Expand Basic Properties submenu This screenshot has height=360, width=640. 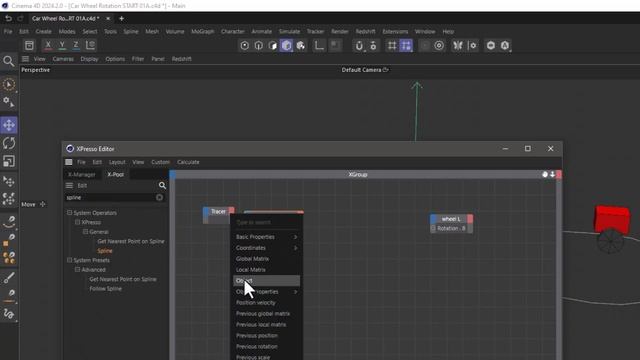pos(266,237)
